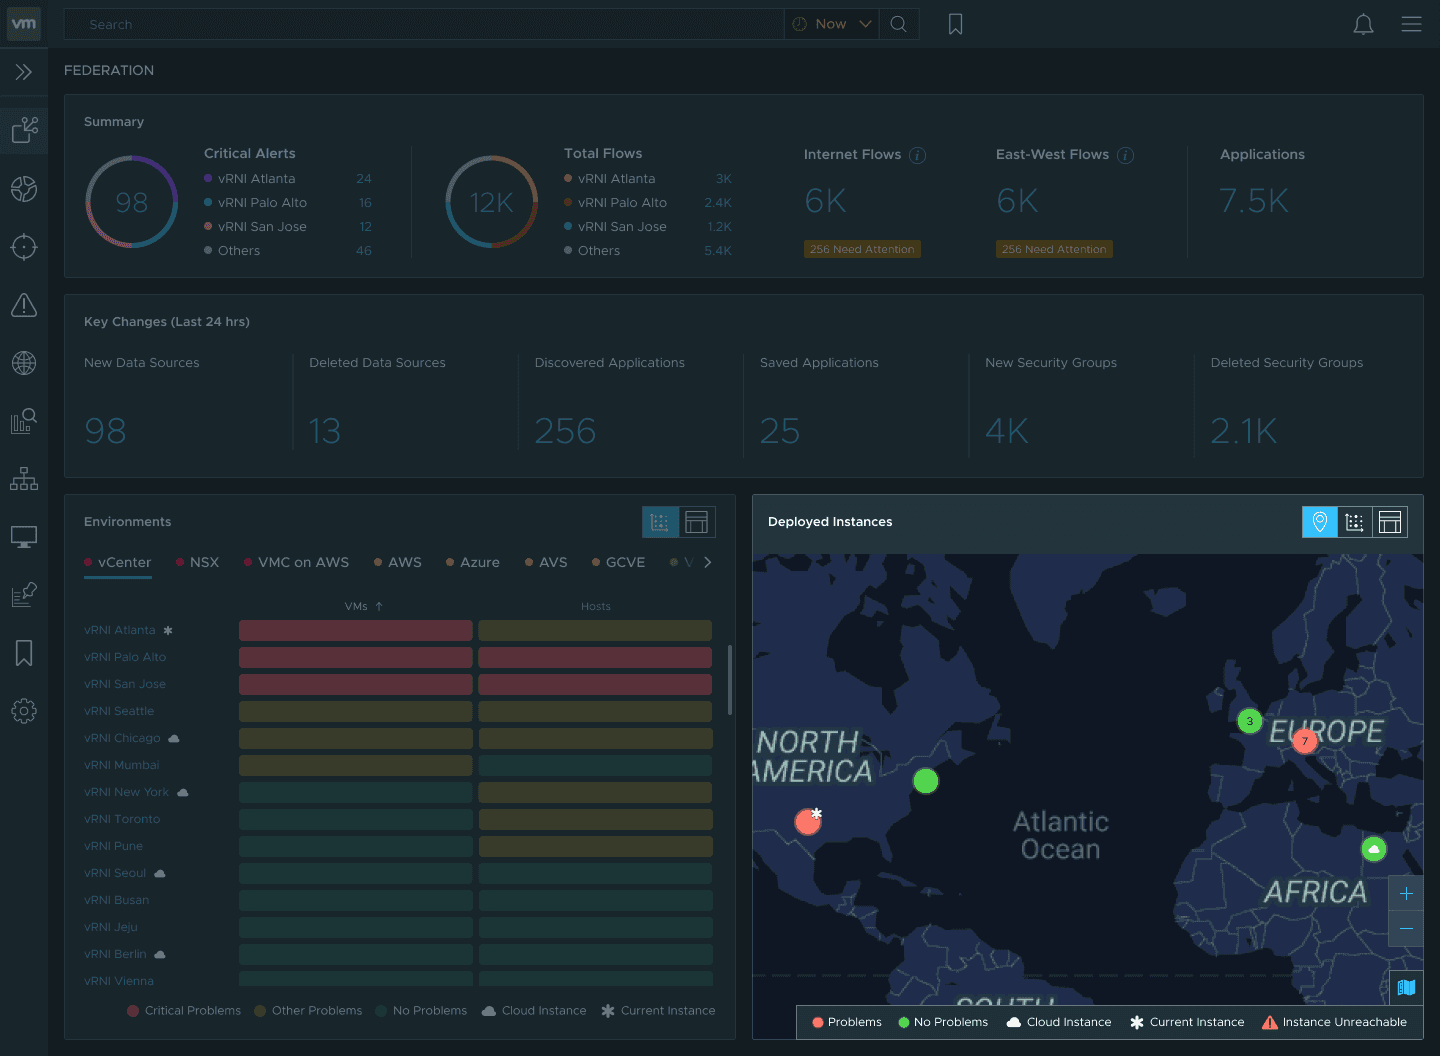The width and height of the screenshot is (1440, 1056).
Task: Open the alerts triangle icon in the sidebar
Action: (24, 305)
